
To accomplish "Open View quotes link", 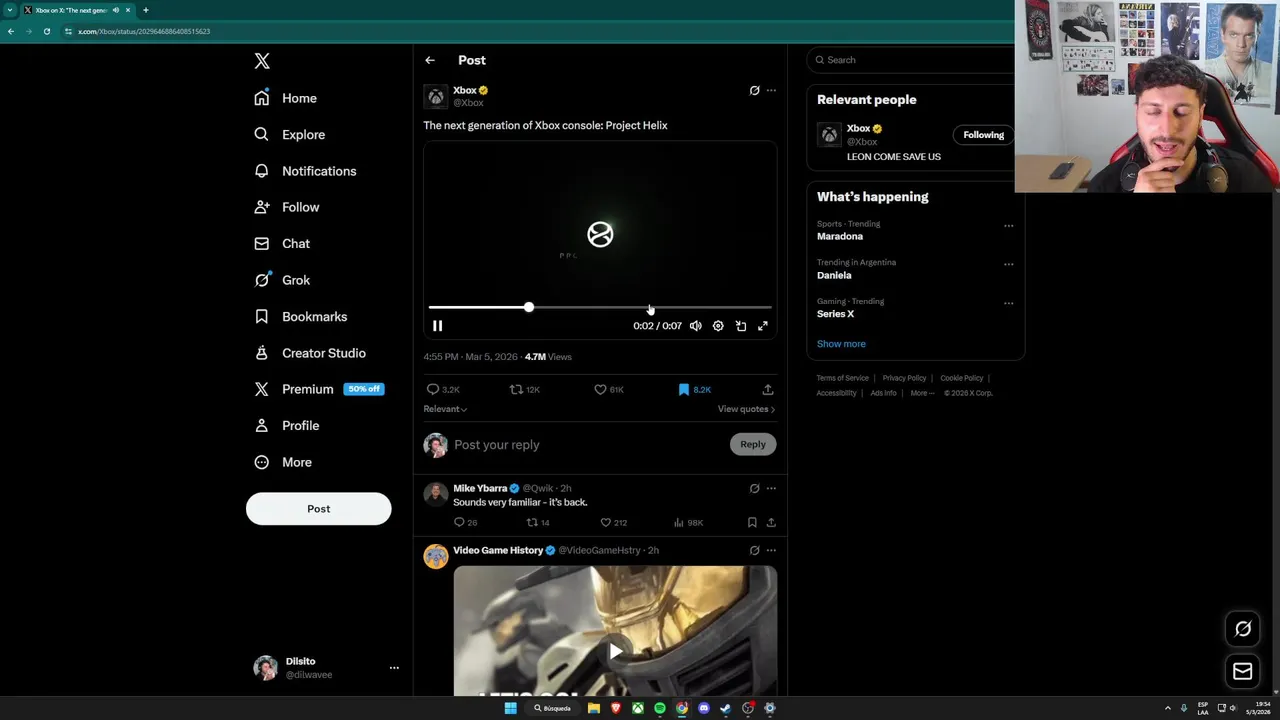I will tap(746, 409).
